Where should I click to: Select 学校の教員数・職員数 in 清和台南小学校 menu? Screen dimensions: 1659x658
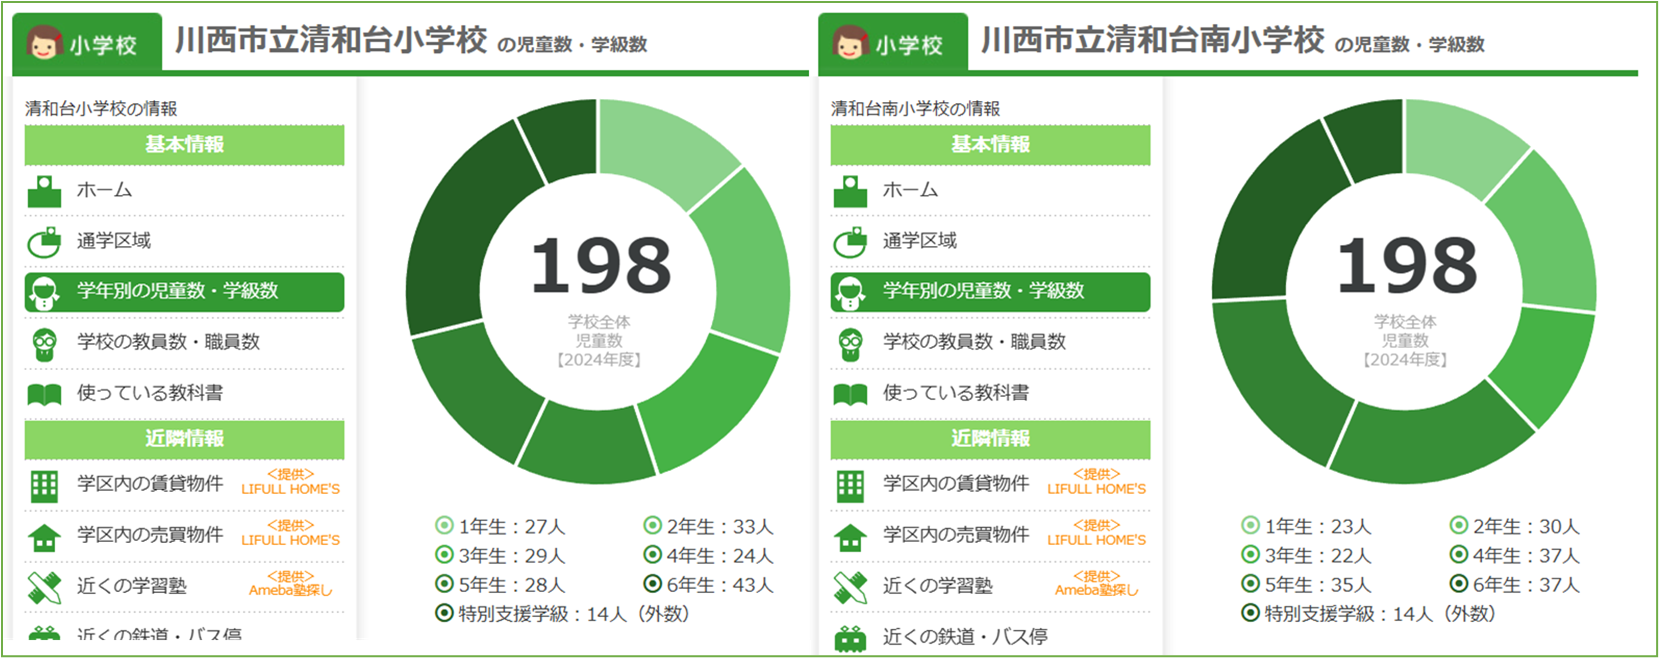click(x=974, y=342)
